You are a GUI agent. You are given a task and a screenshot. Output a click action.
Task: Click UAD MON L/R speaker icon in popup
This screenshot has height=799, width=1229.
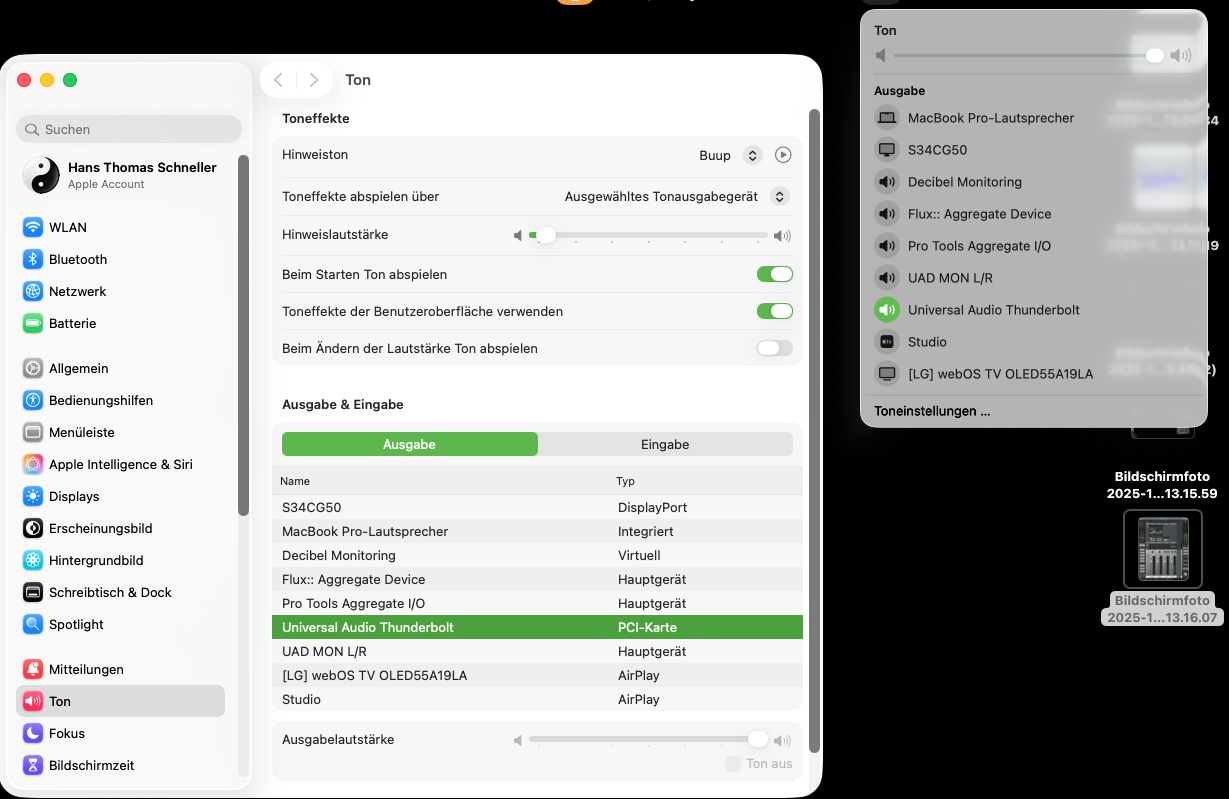[886, 278]
